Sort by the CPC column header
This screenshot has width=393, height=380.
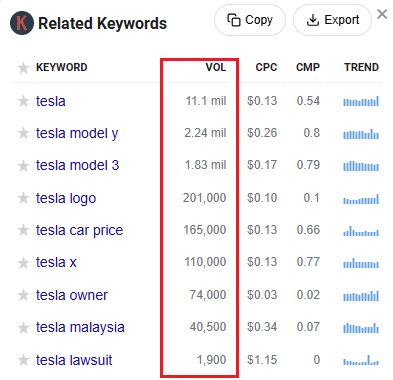click(266, 67)
